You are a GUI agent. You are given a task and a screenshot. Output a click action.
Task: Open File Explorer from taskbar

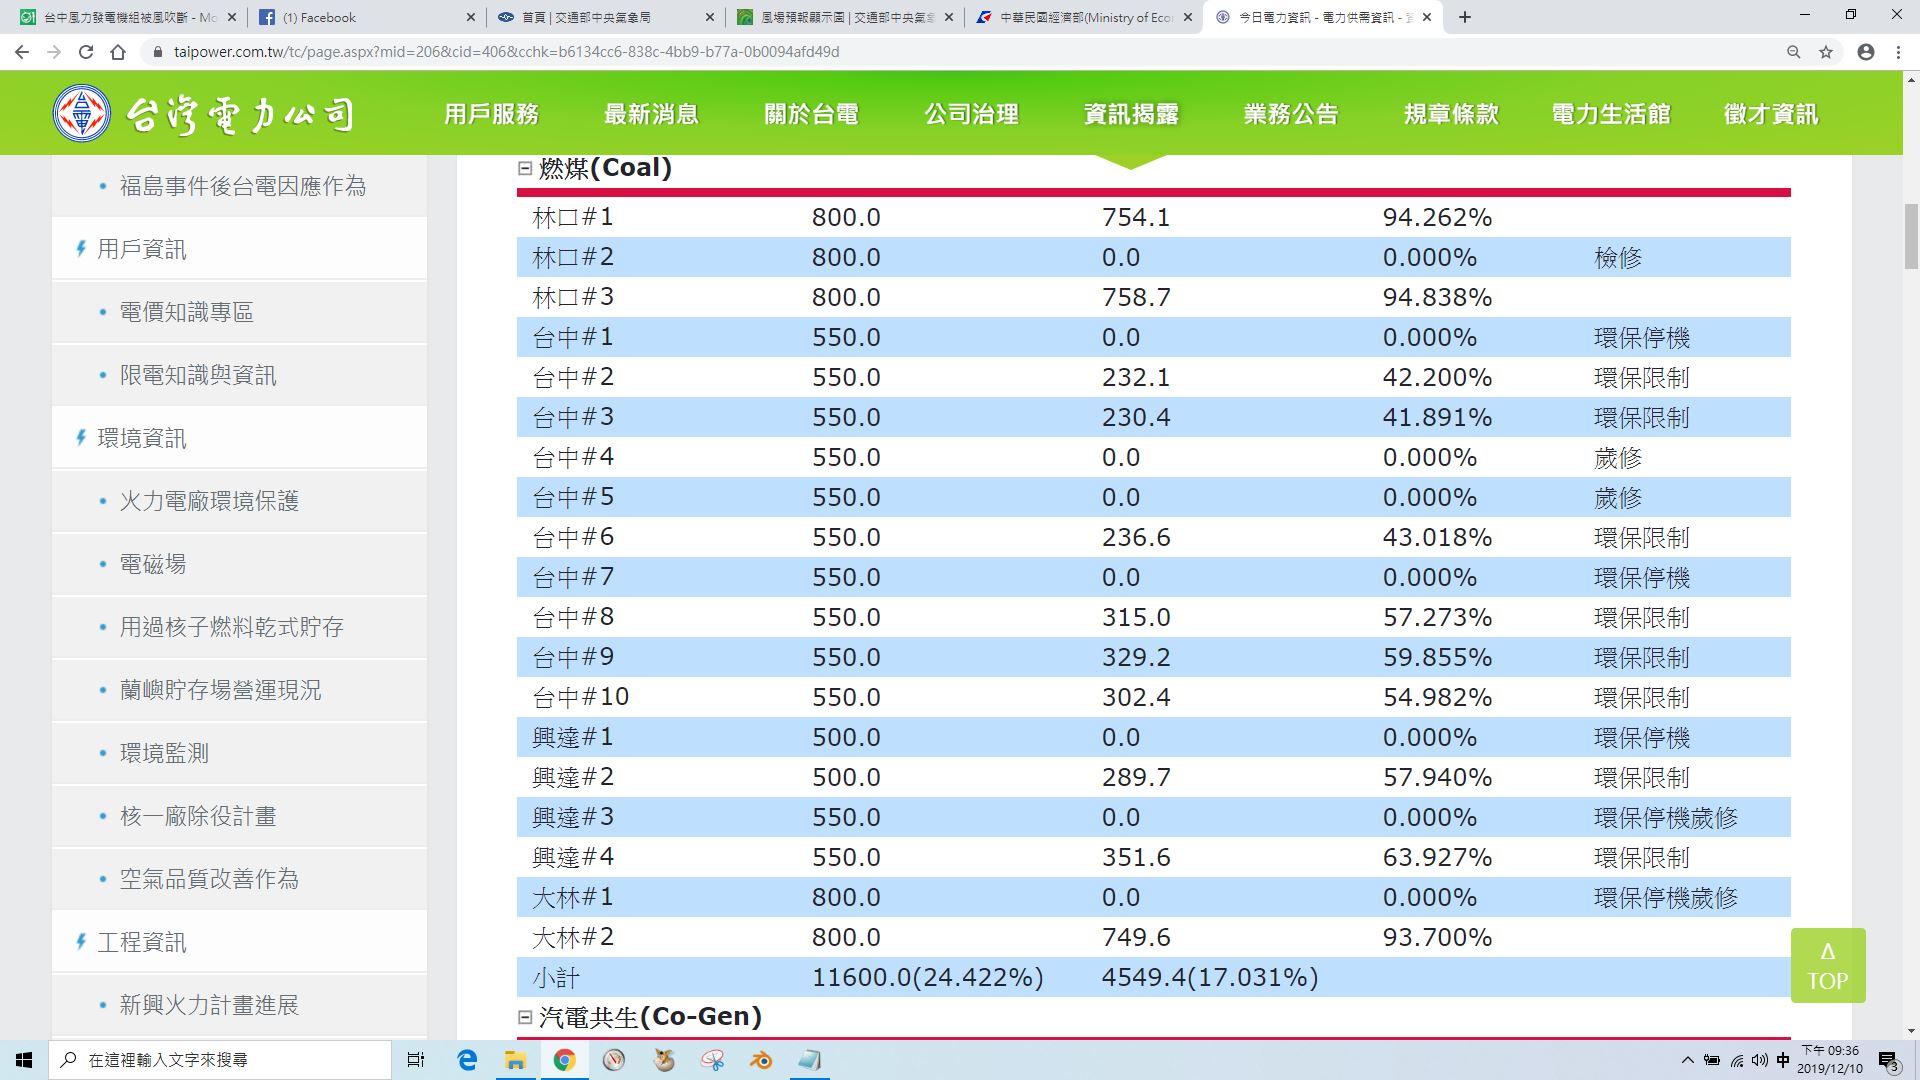[515, 1060]
